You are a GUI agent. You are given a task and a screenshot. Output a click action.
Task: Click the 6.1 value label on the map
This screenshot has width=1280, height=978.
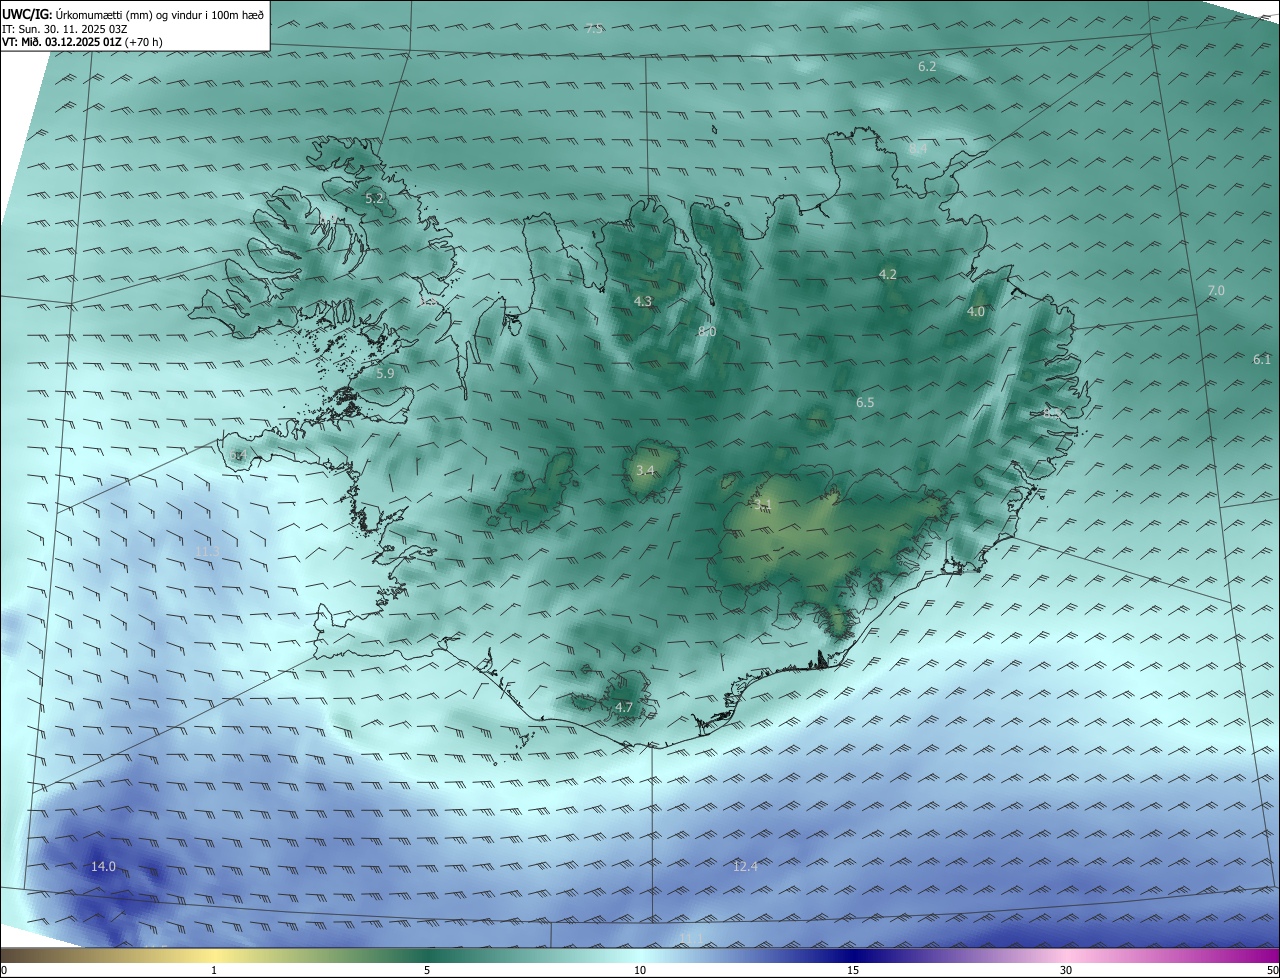pos(1262,359)
